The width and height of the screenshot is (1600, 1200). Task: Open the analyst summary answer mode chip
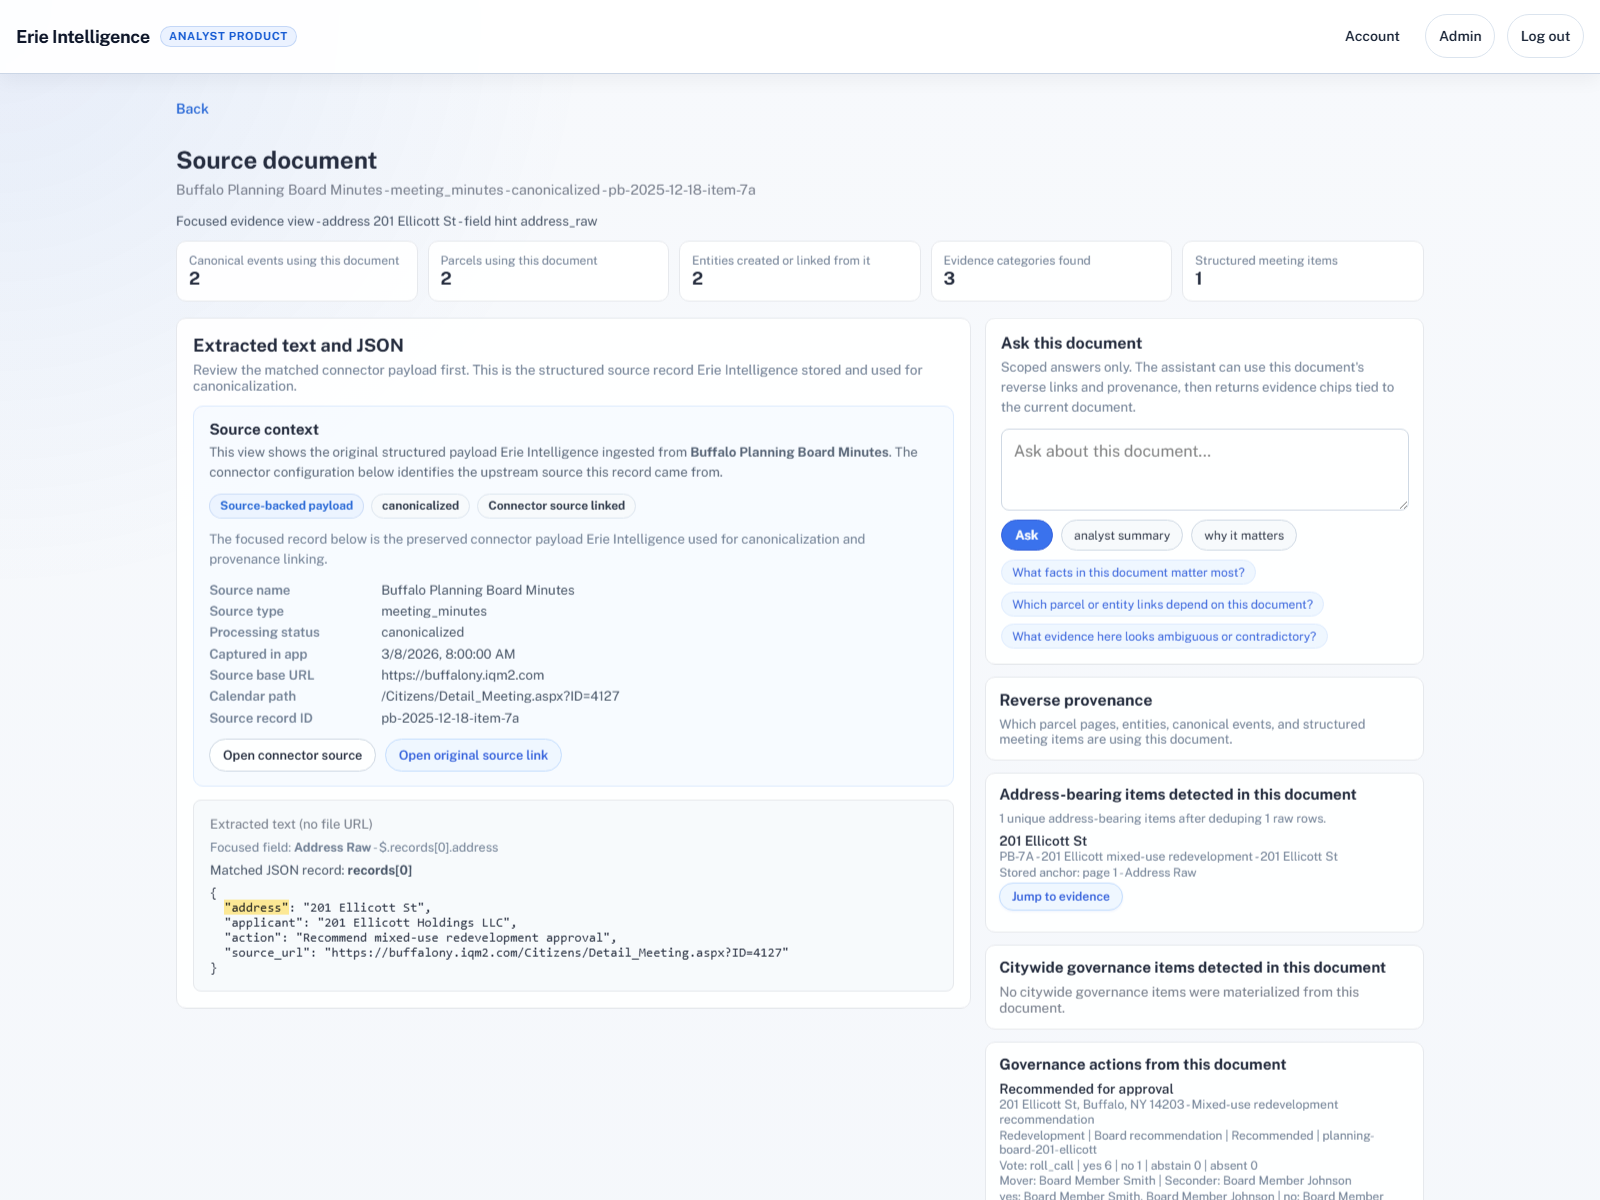point(1121,535)
